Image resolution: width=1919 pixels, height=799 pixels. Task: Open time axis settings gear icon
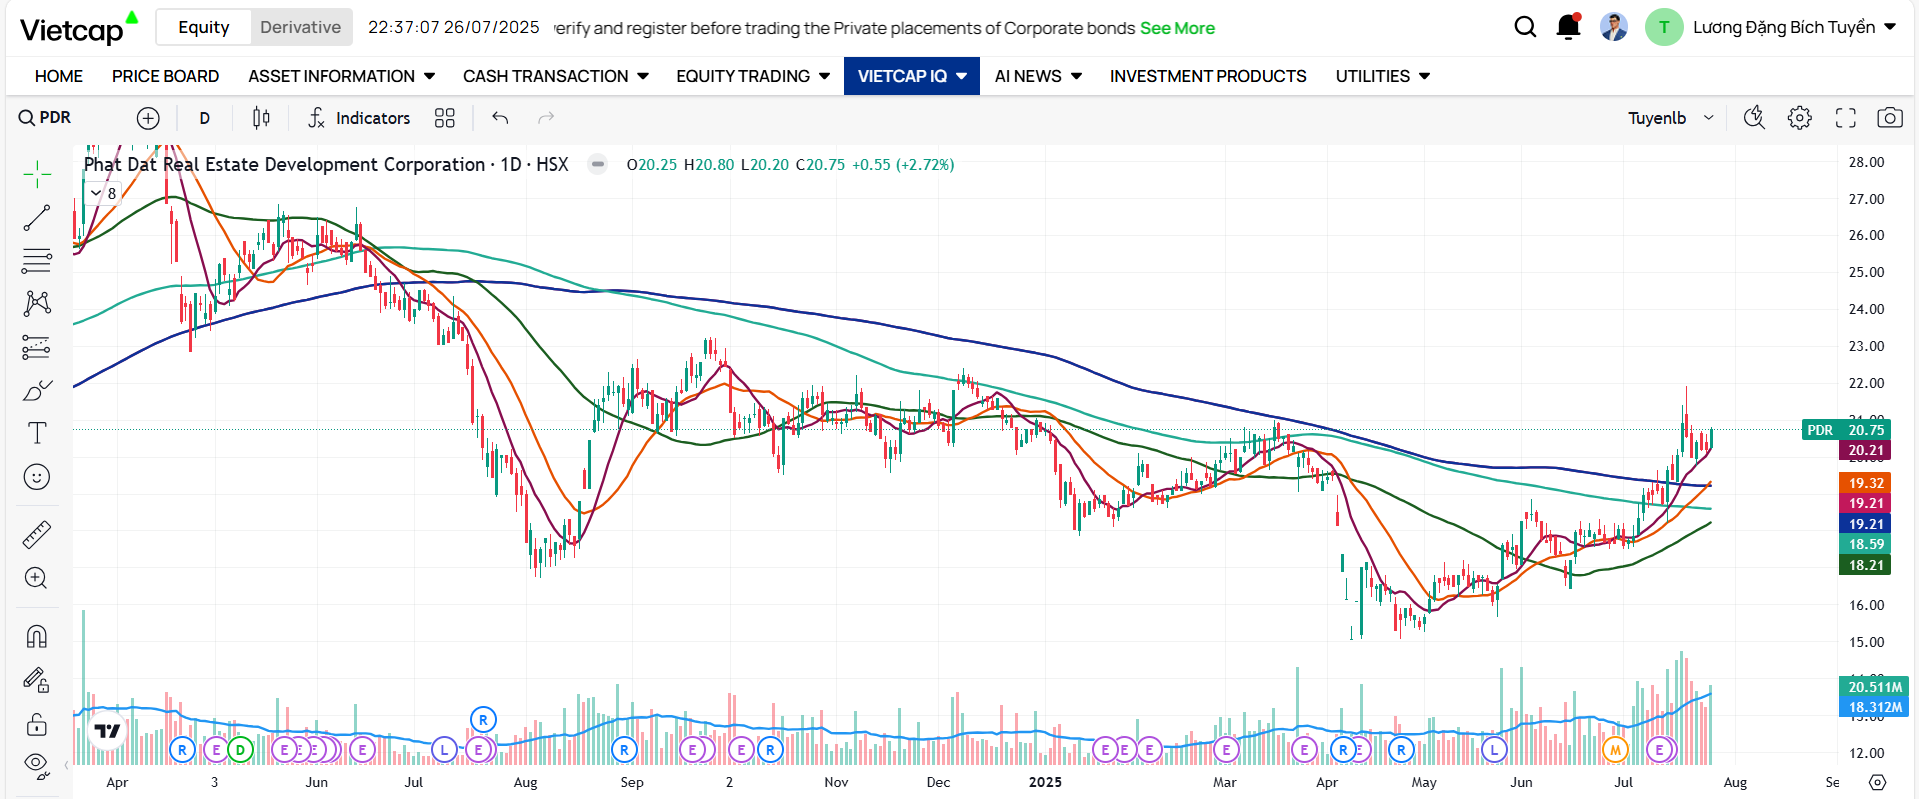[x=1878, y=782]
